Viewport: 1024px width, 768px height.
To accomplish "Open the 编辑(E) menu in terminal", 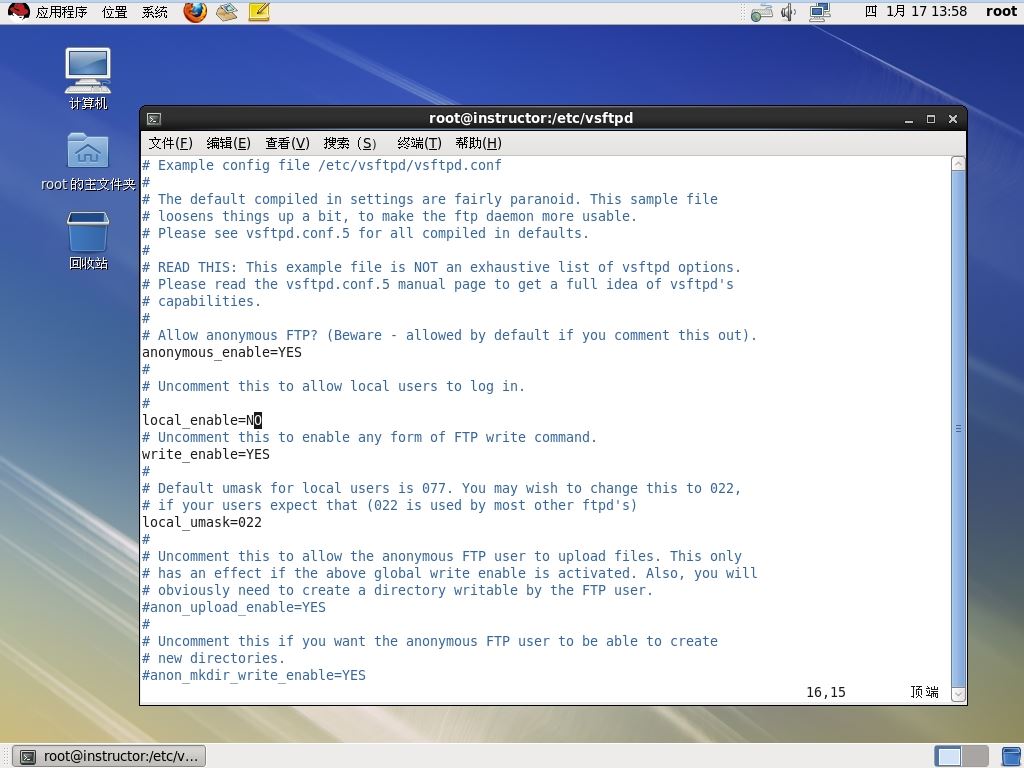I will [x=229, y=143].
